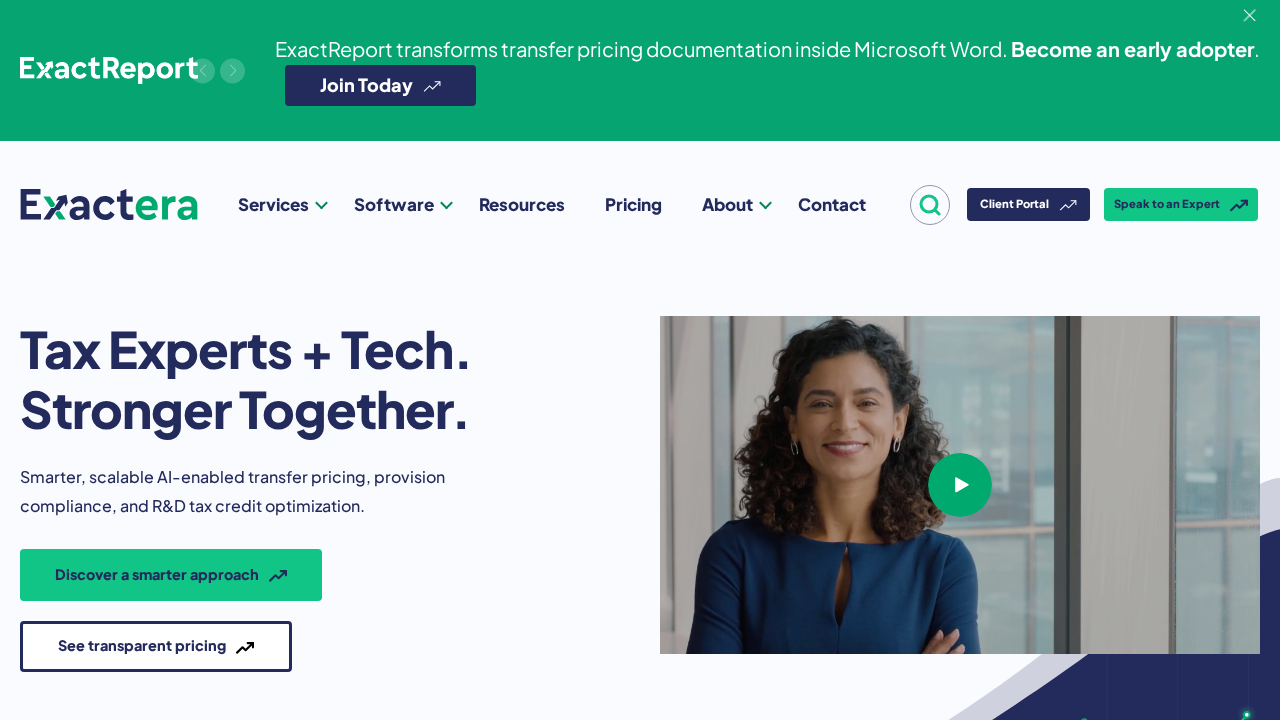Viewport: 1280px width, 720px height.
Task: Expand the Services chevron
Action: pos(322,205)
